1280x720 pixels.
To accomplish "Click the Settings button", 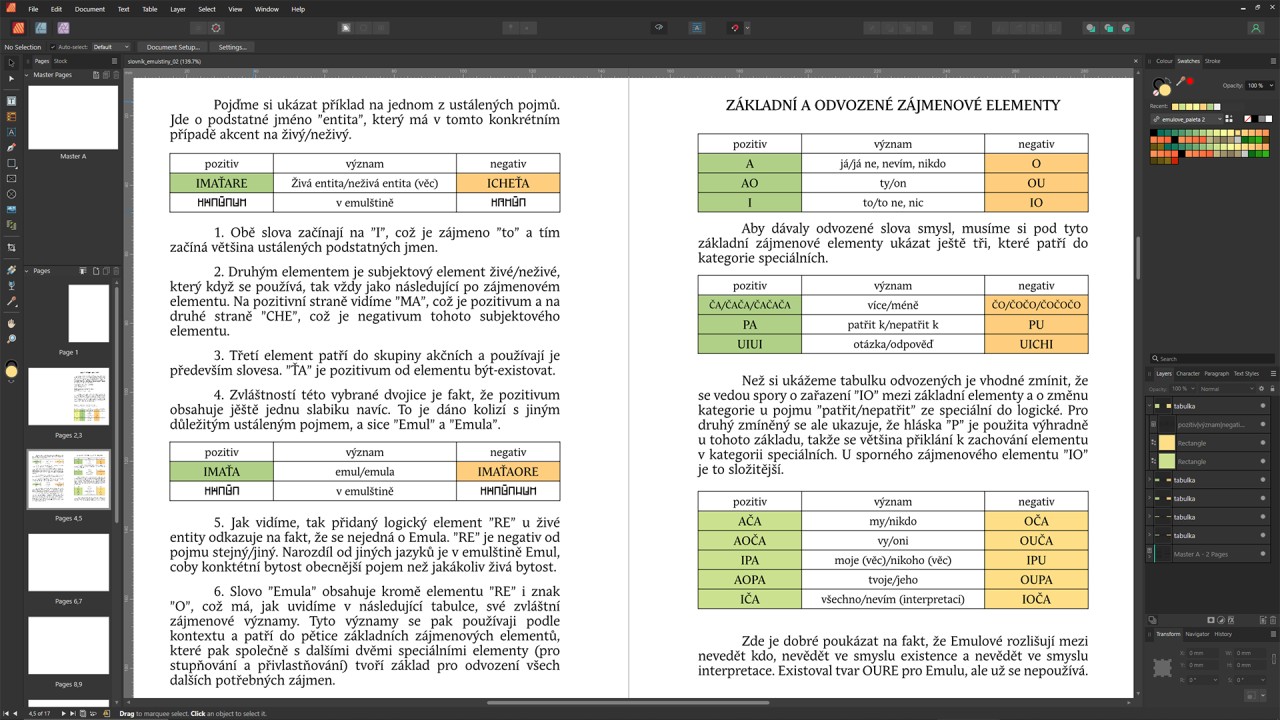I will click(x=232, y=47).
